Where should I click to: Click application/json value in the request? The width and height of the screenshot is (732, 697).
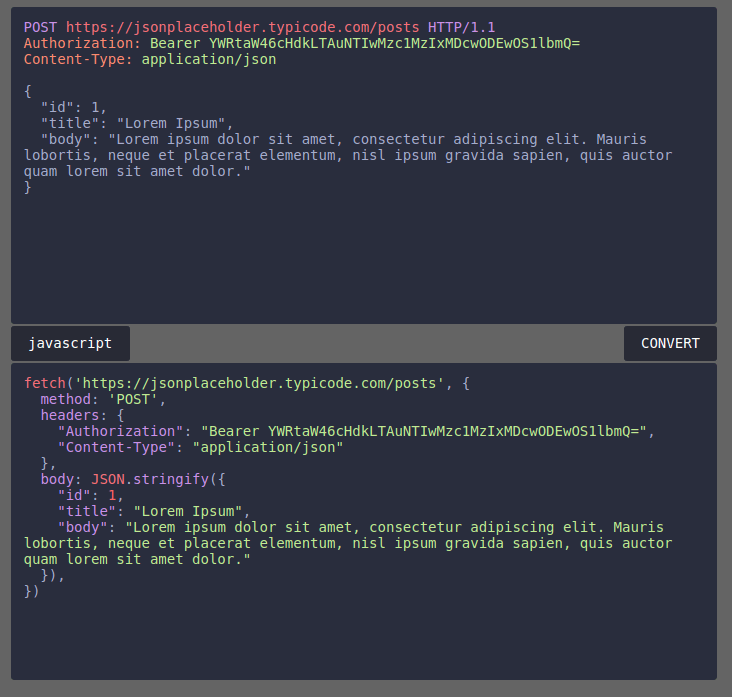[x=209, y=59]
